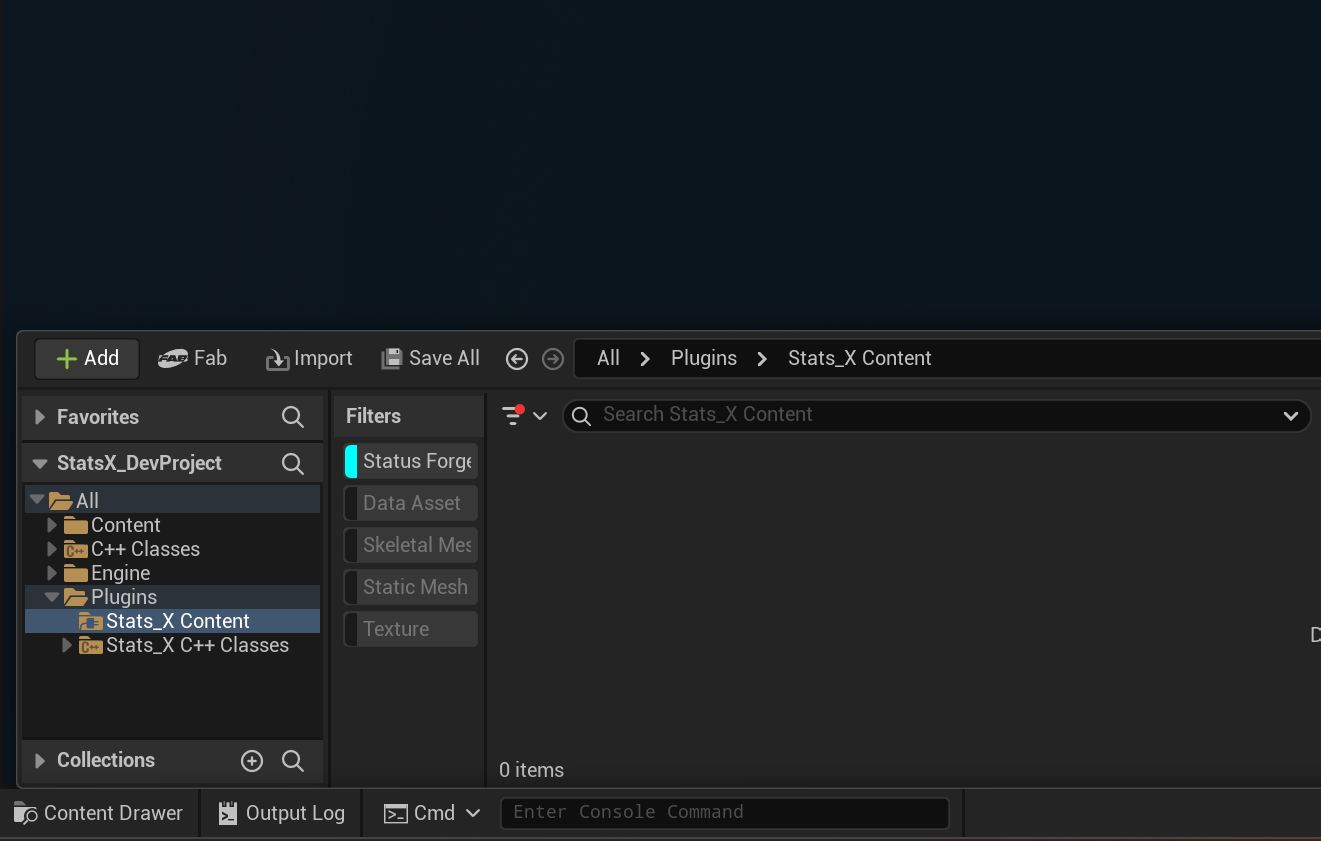Click the Save All button
The width and height of the screenshot is (1321, 841).
[431, 358]
